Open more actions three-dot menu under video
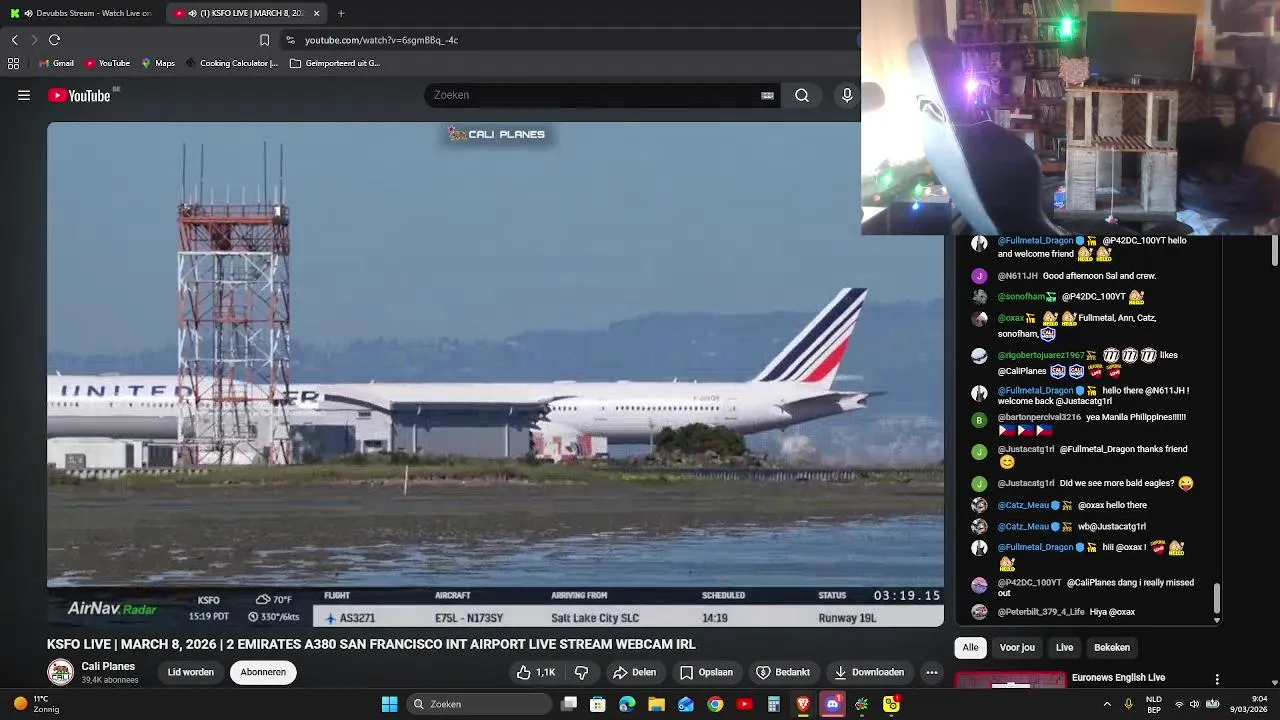The image size is (1280, 720). [932, 672]
